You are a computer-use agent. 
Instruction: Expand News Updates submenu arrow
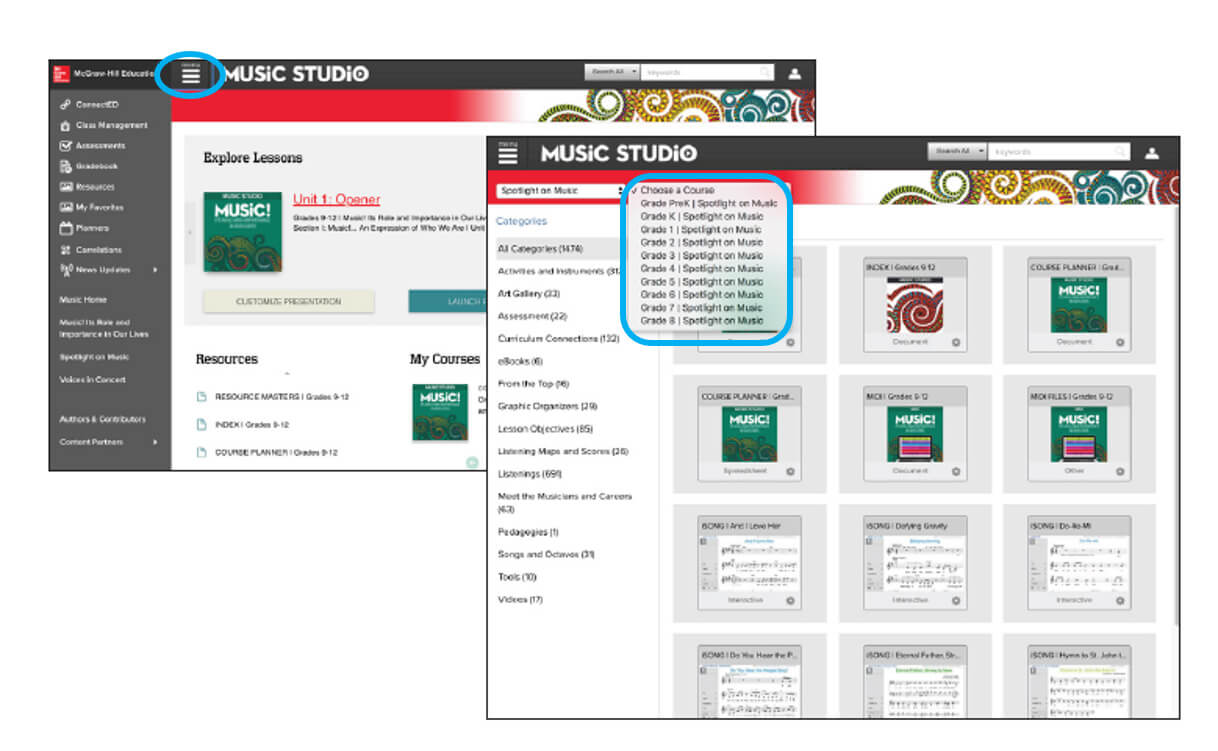[155, 270]
